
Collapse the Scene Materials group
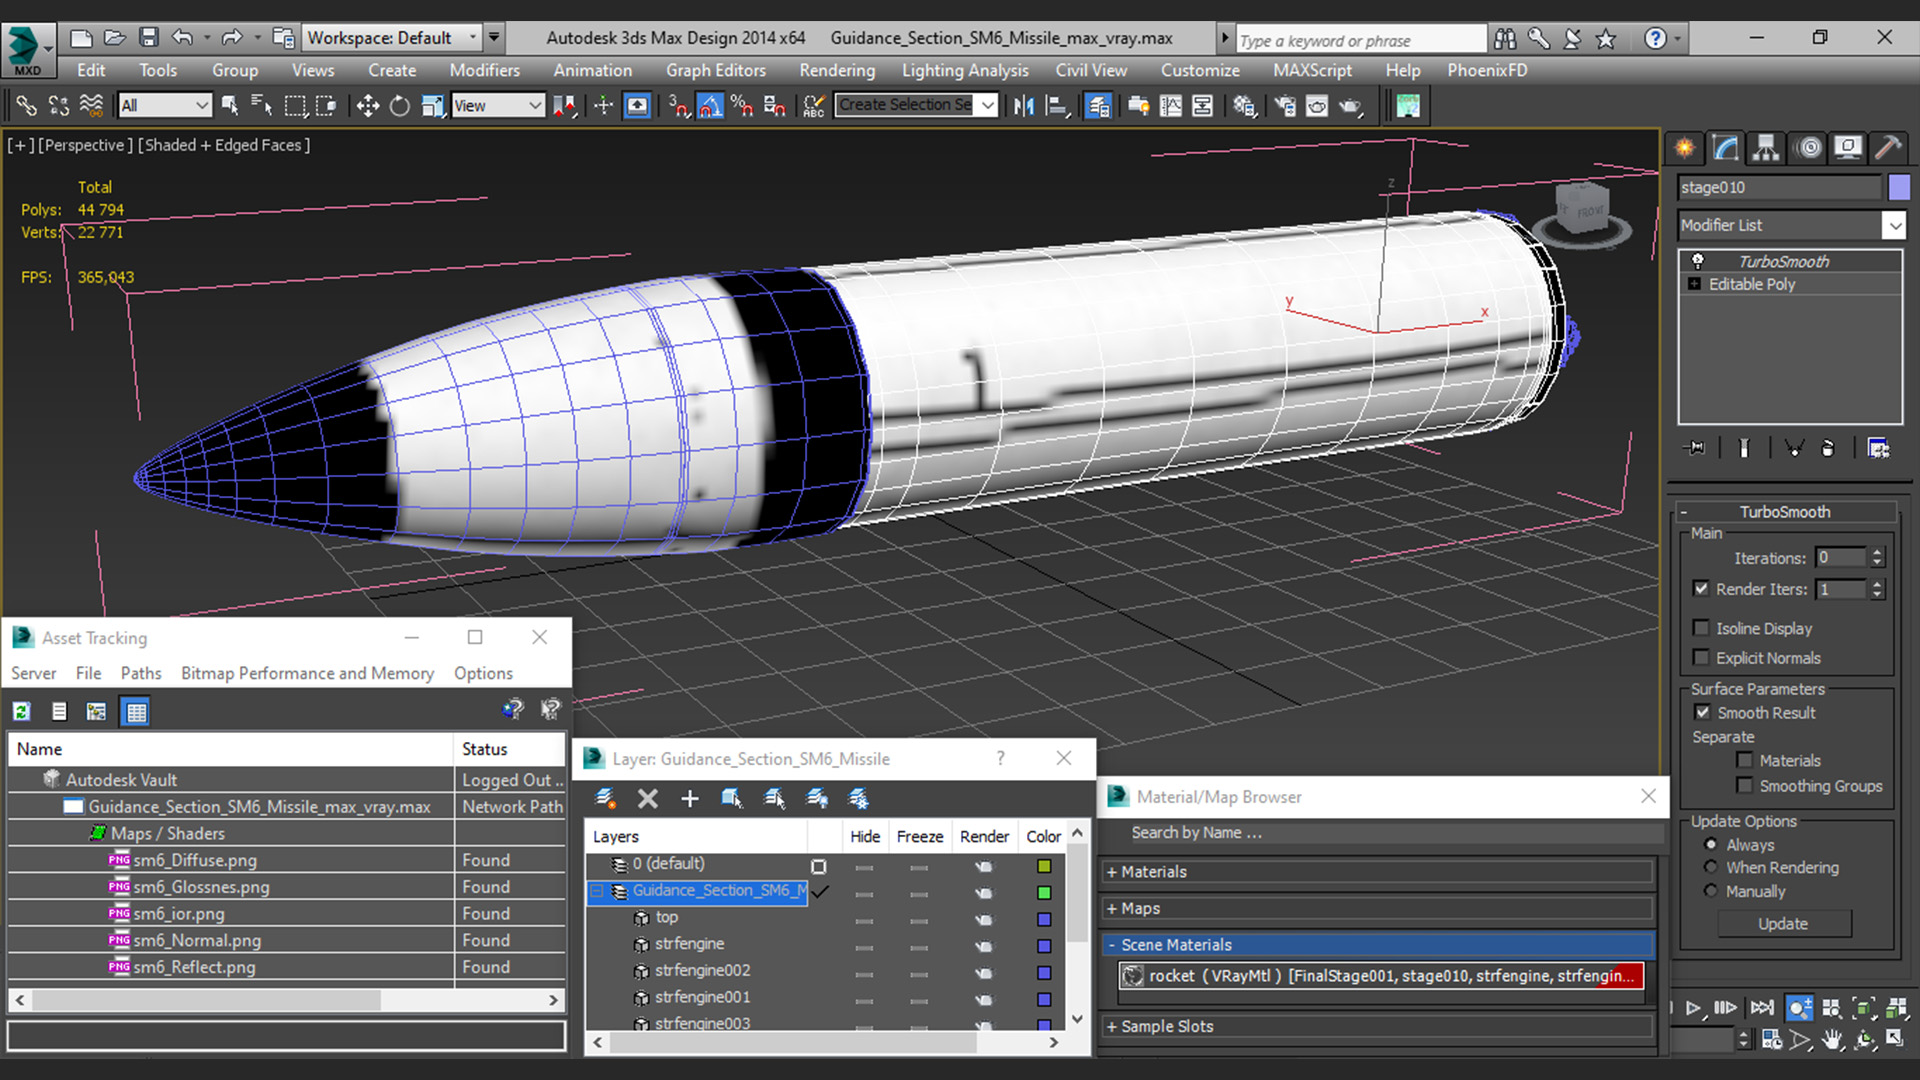(x=1378, y=945)
